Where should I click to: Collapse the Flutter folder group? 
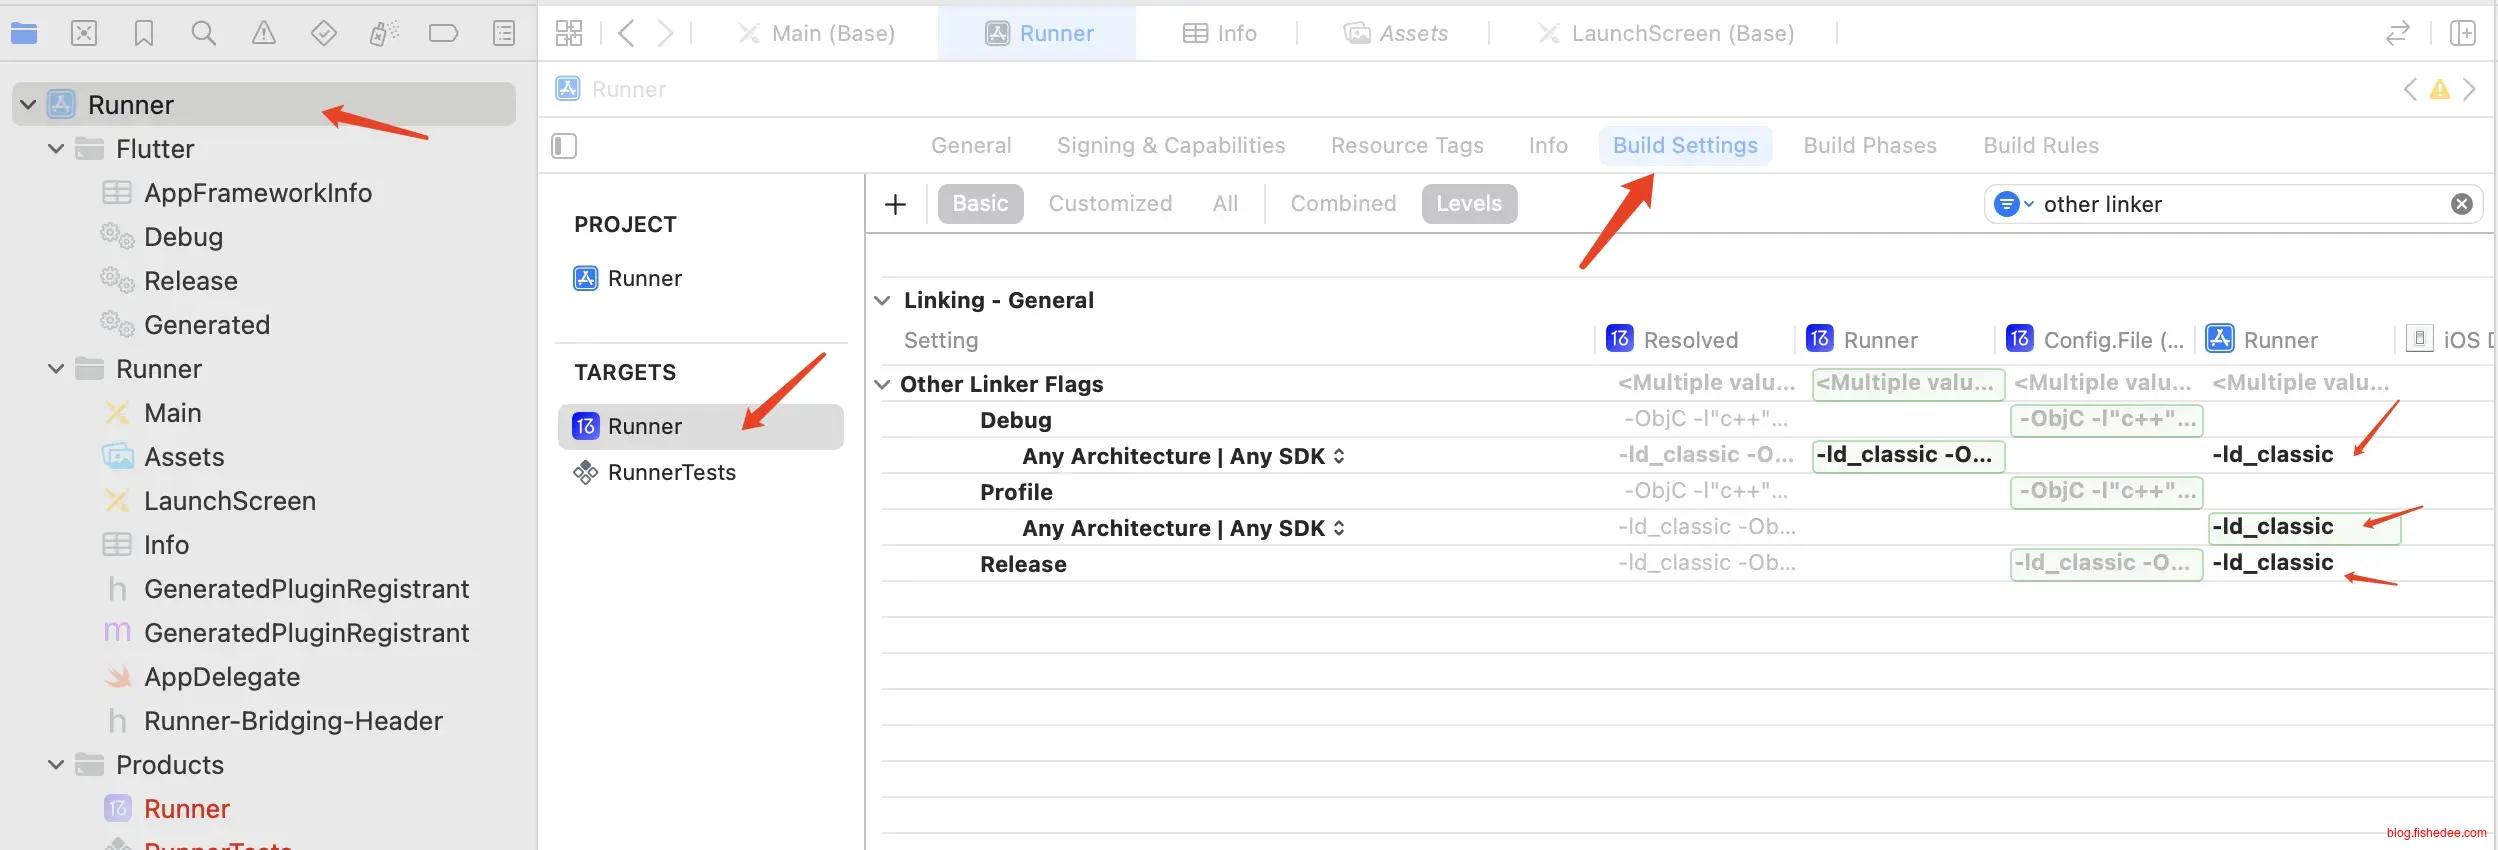(57, 149)
